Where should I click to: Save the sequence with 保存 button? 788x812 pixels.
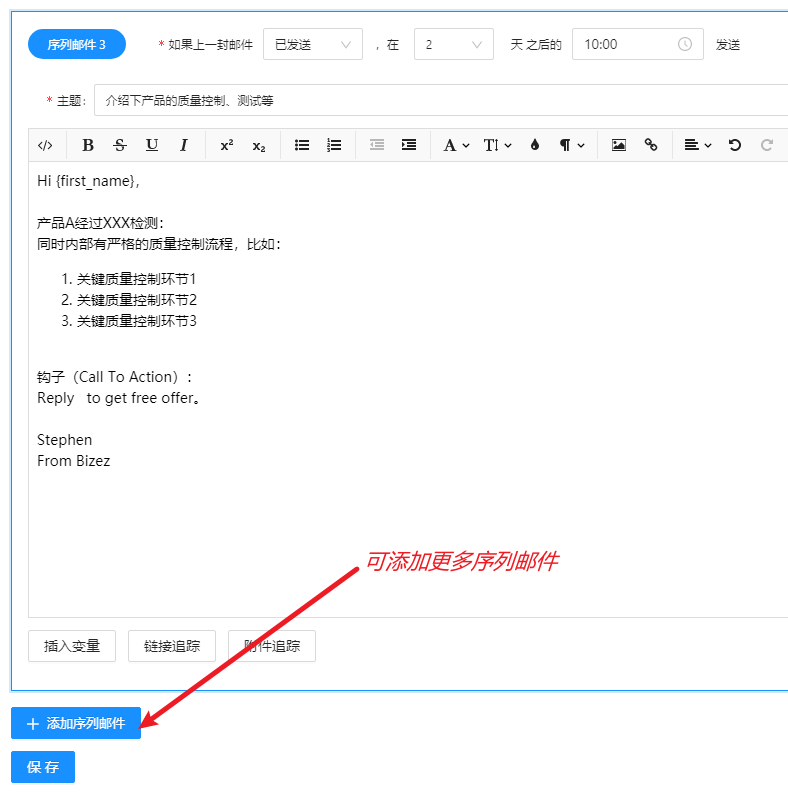click(x=43, y=767)
